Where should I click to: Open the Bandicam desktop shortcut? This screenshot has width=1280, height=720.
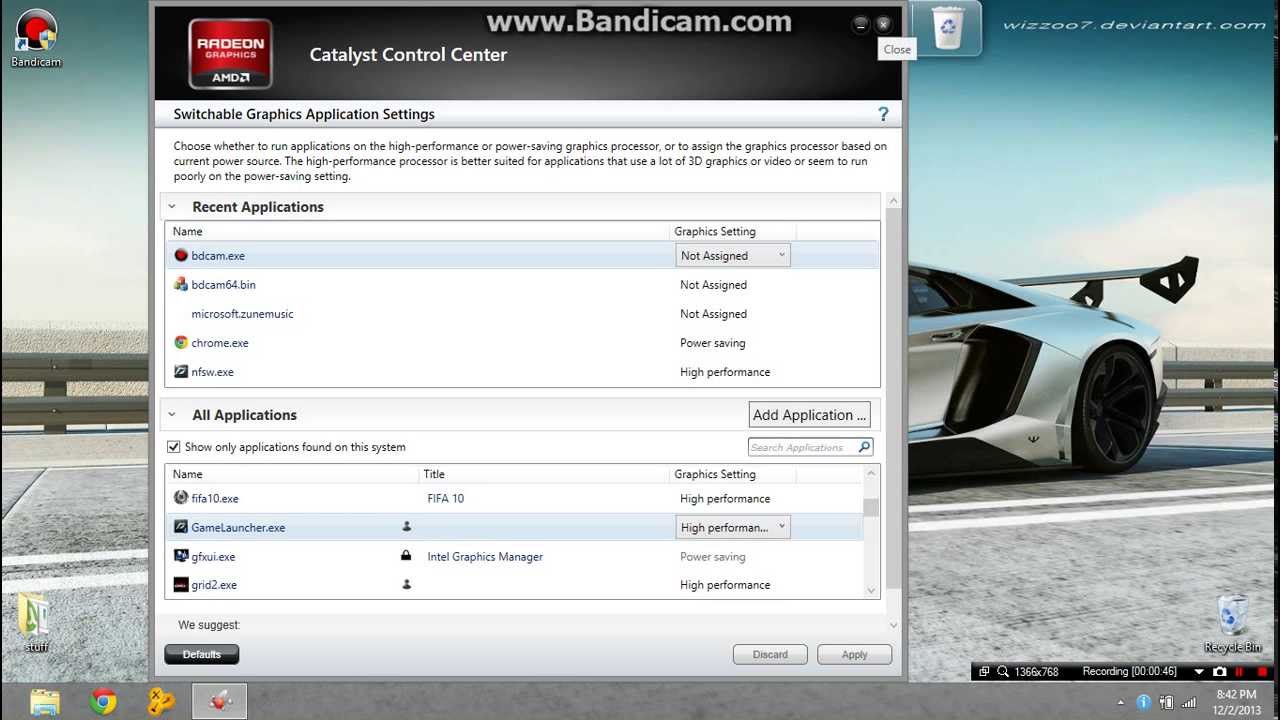tap(36, 39)
